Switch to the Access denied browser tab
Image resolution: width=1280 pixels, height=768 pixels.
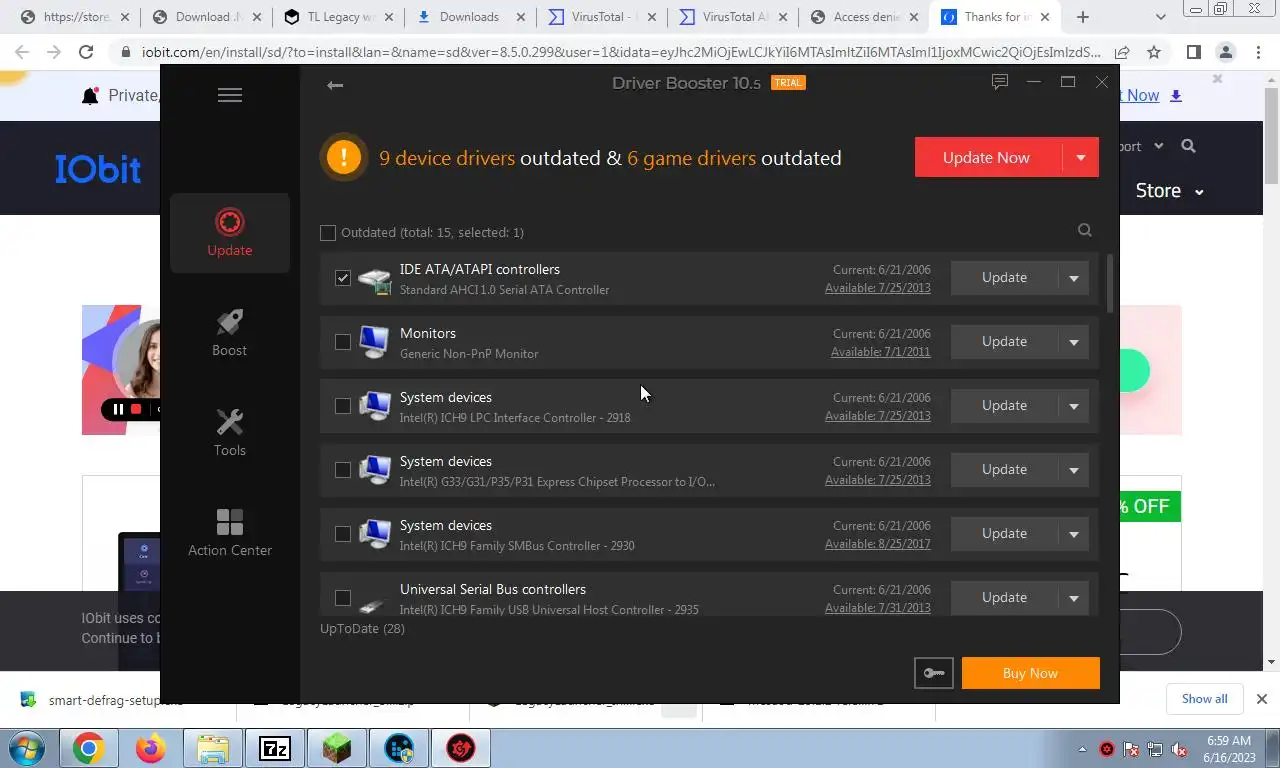click(862, 17)
